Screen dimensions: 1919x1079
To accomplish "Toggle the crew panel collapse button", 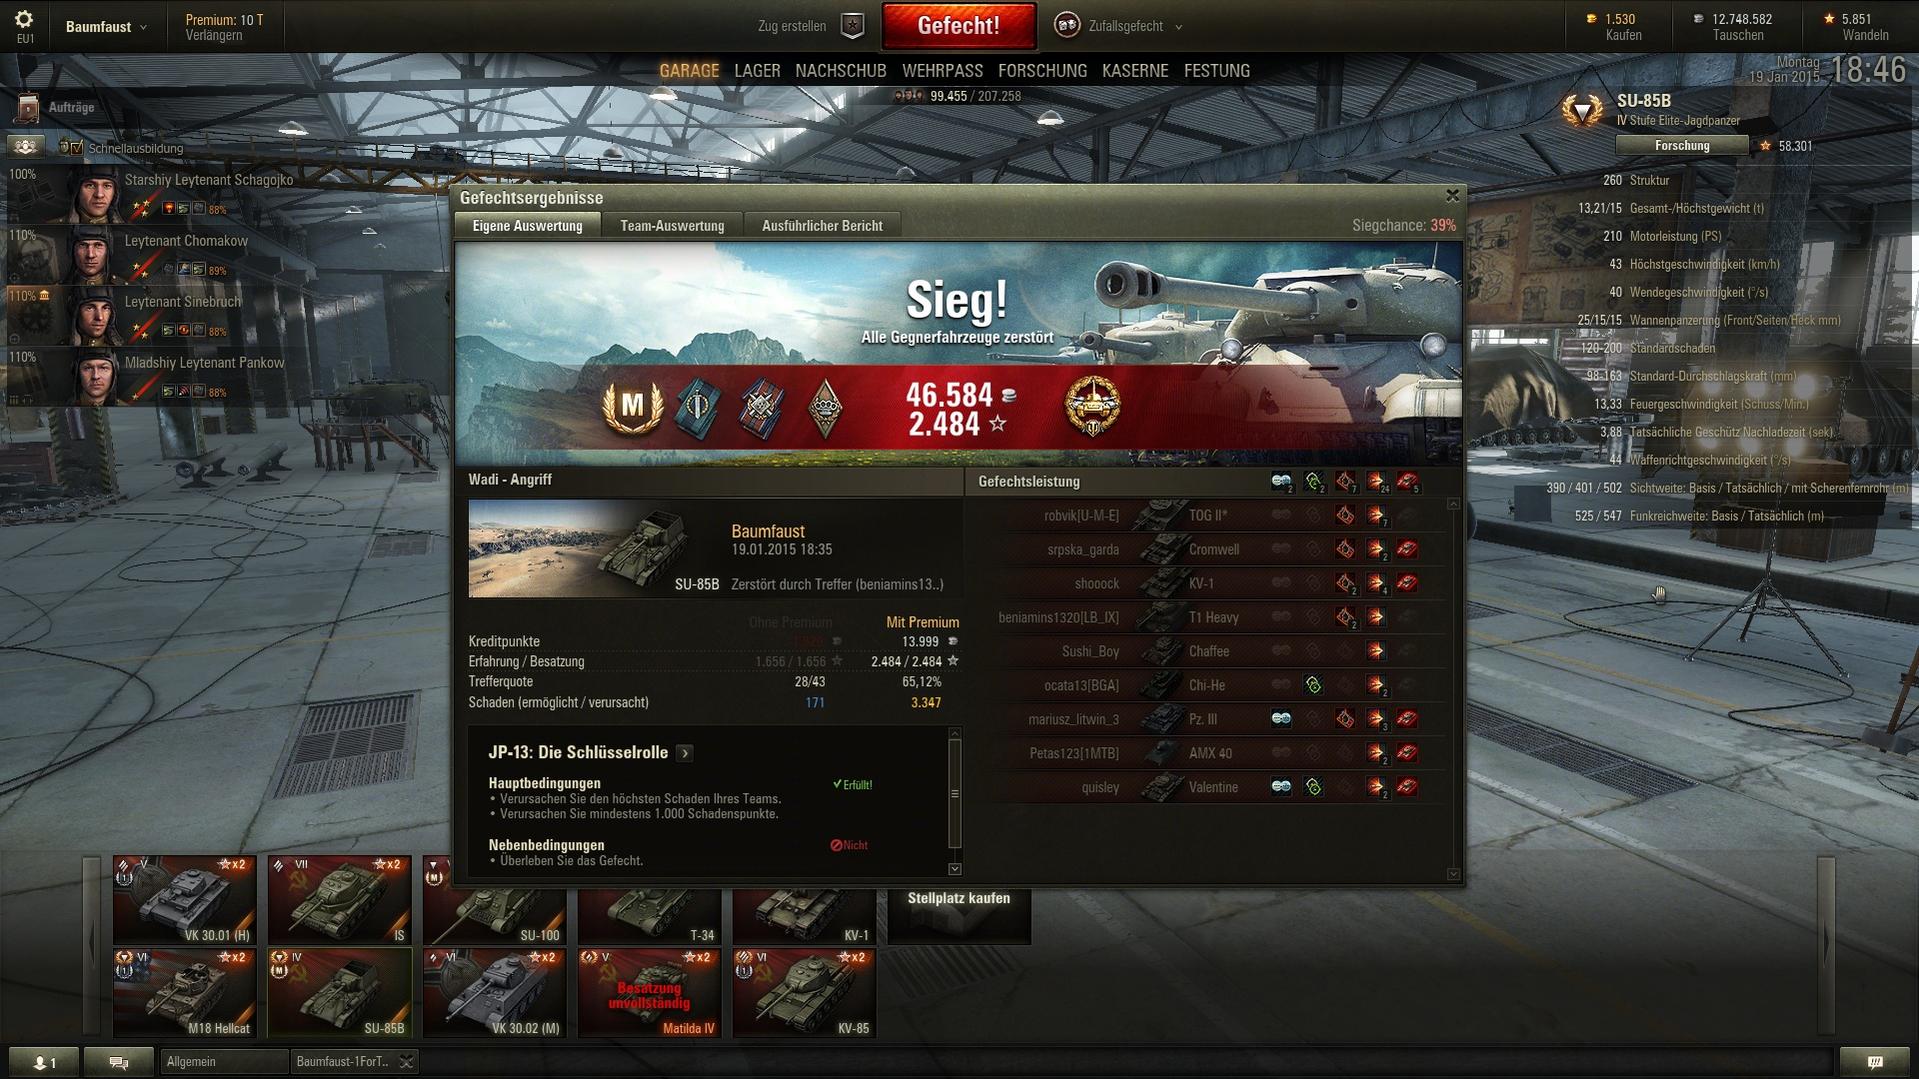I will [x=25, y=147].
